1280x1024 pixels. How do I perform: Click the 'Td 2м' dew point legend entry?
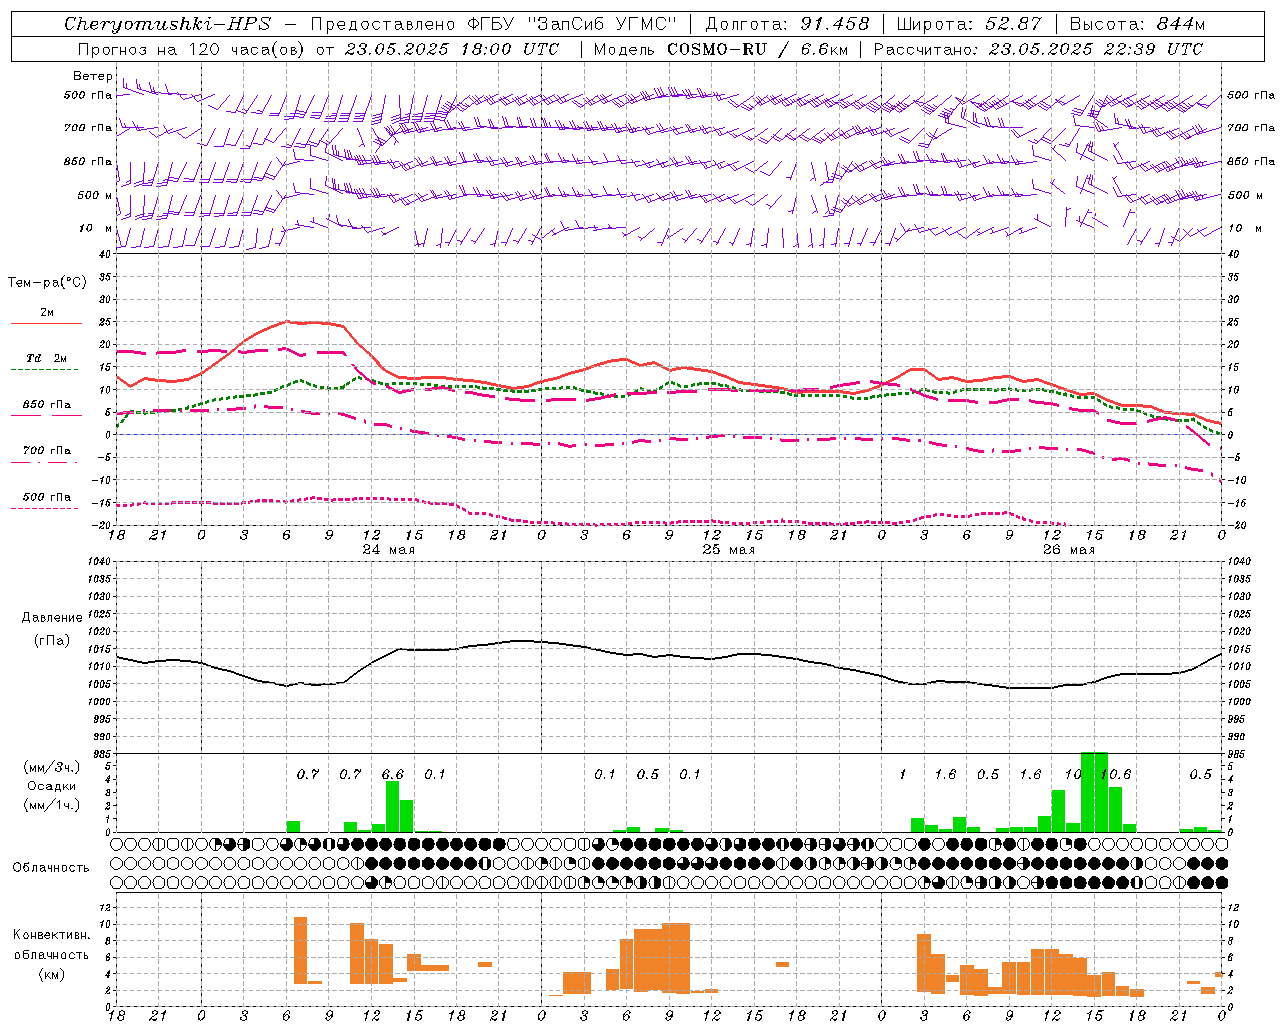point(46,358)
